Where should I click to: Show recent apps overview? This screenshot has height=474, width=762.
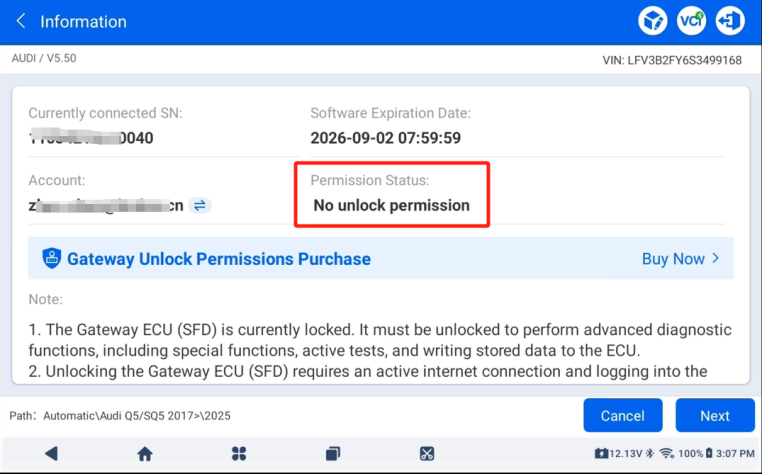tap(333, 454)
